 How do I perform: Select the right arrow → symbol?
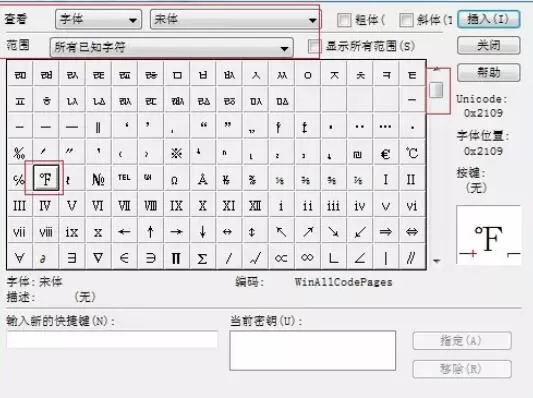(176, 231)
